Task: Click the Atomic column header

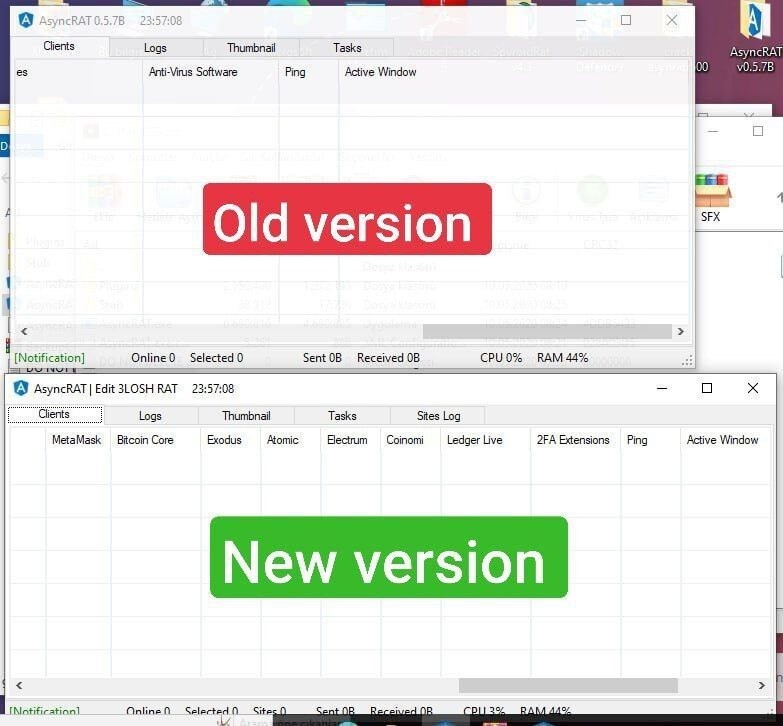Action: [290, 440]
